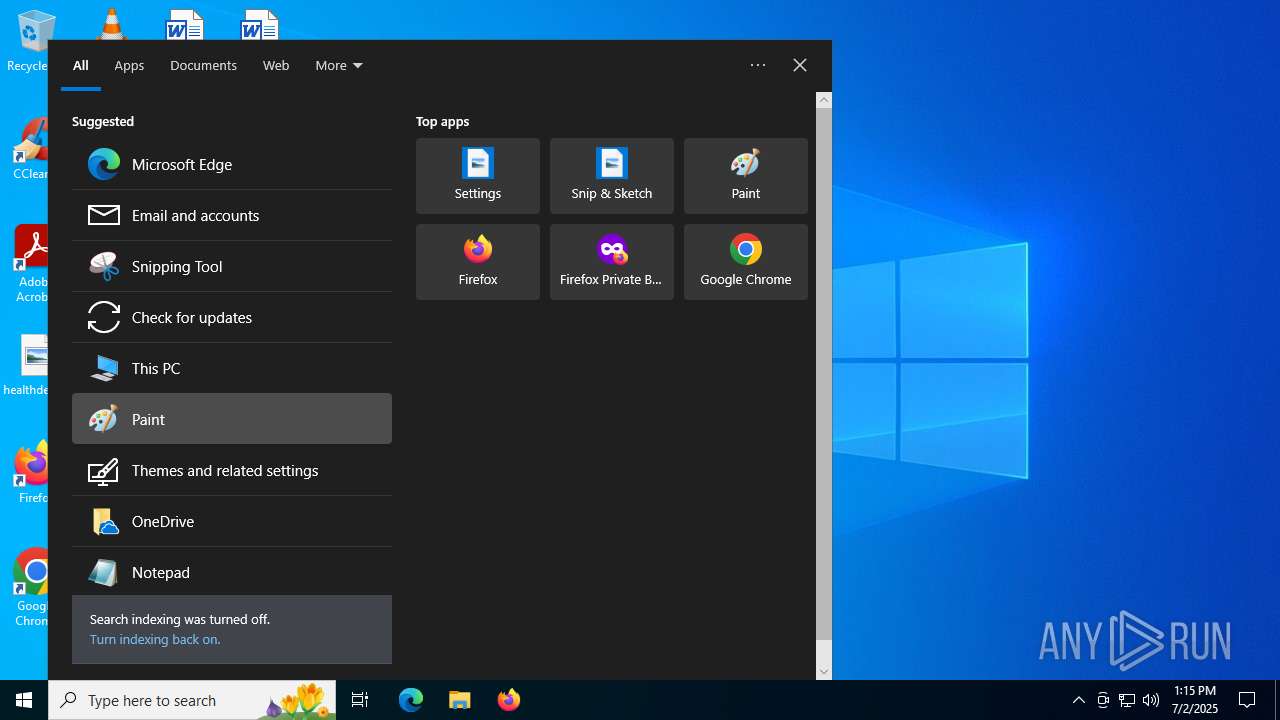Select Check for updates suggestion

click(x=232, y=317)
